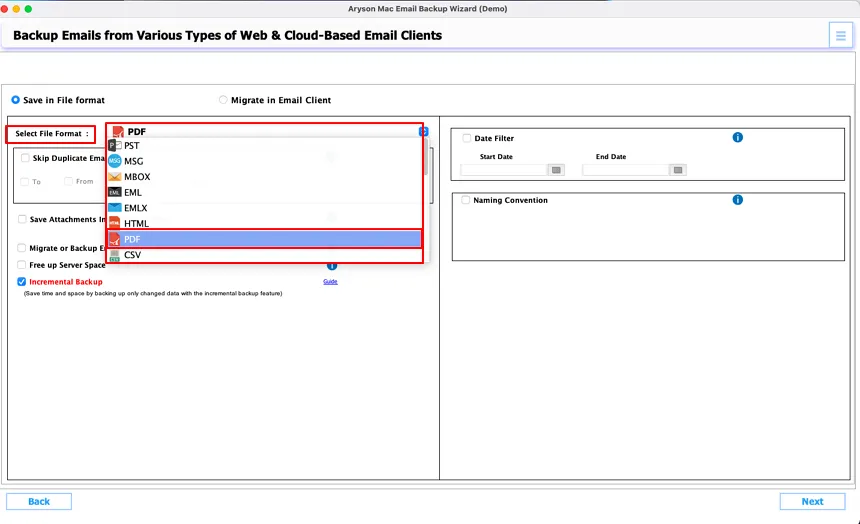Image resolution: width=860 pixels, height=524 pixels.
Task: Open the End Date calendar picker
Action: [x=678, y=170]
